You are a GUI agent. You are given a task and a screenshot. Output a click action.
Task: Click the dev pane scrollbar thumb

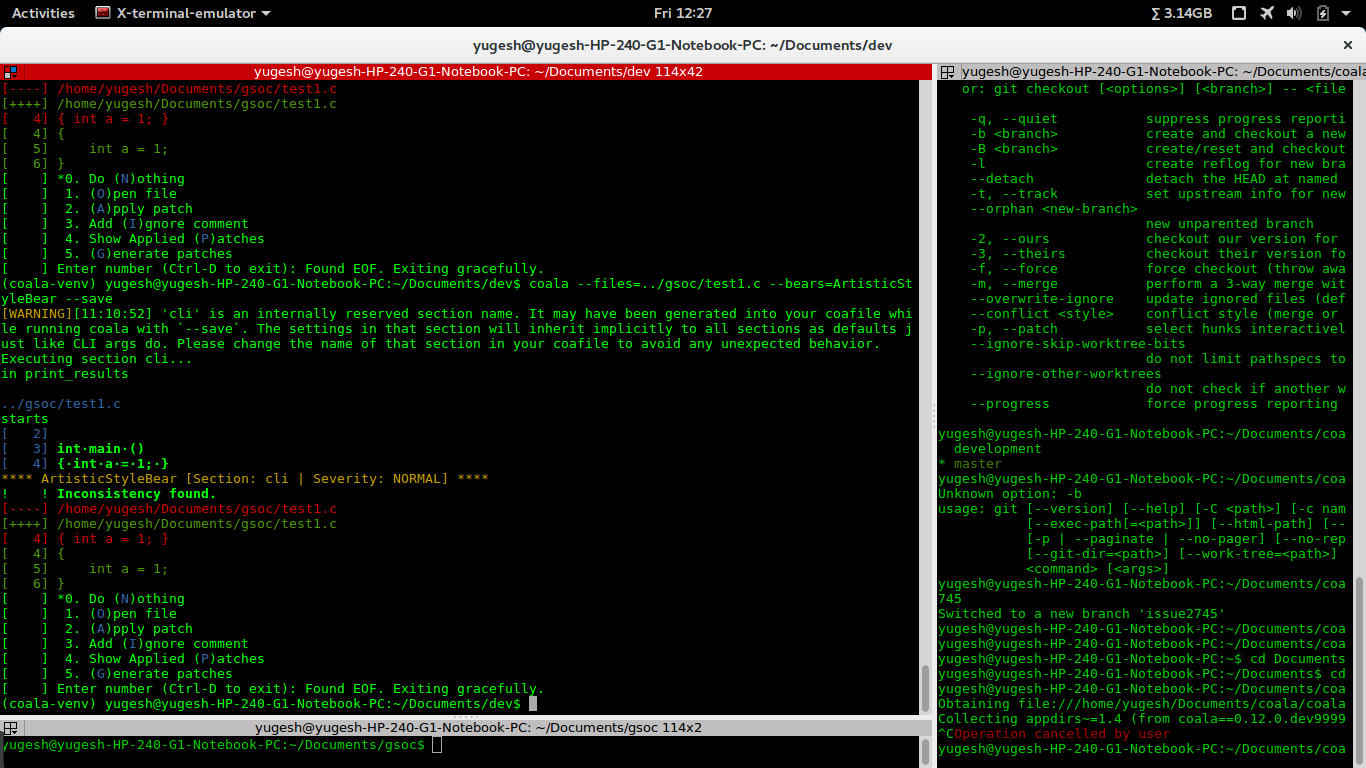point(925,686)
